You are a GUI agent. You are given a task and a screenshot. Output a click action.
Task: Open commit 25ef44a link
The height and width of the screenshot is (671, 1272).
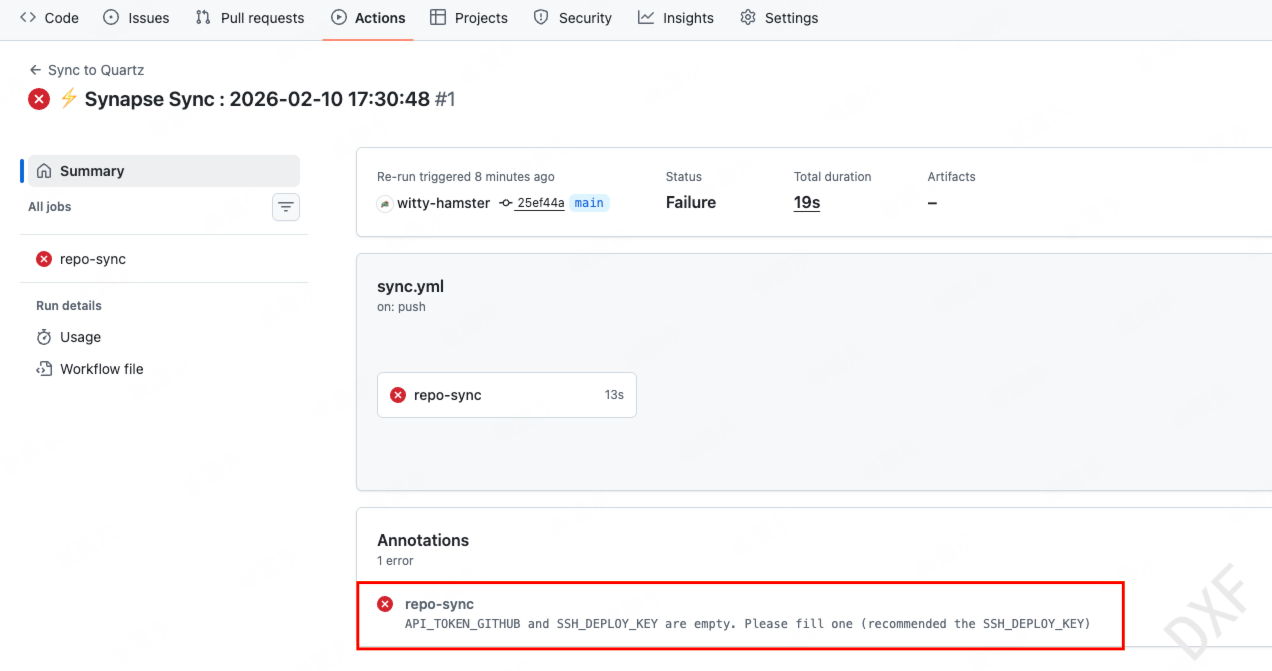(540, 203)
